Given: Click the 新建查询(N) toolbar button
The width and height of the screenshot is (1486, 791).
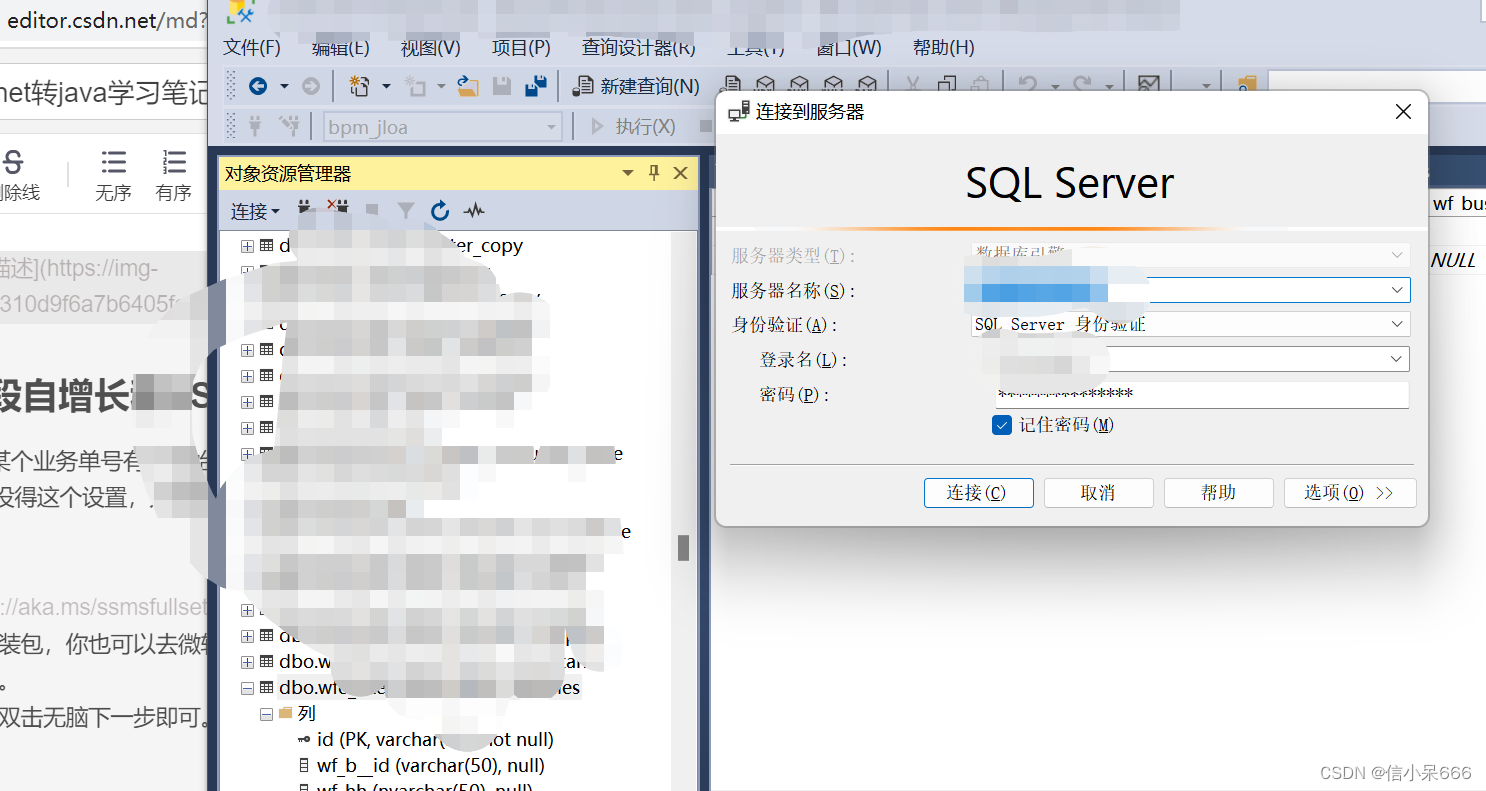Looking at the screenshot, I should (636, 87).
